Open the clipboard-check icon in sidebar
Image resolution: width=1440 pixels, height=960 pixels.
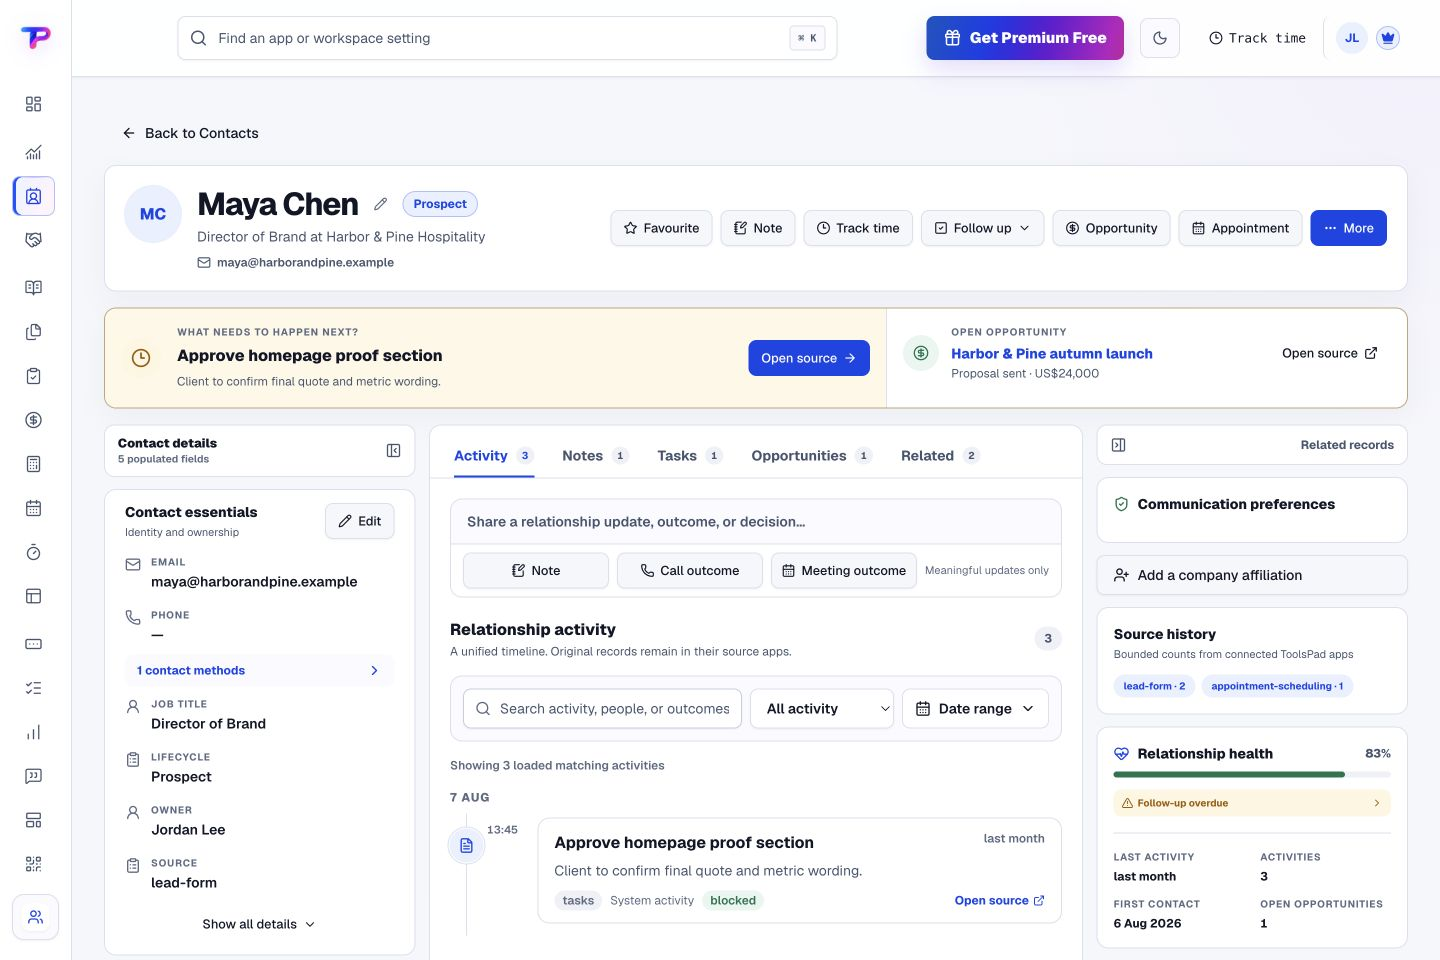pos(33,376)
